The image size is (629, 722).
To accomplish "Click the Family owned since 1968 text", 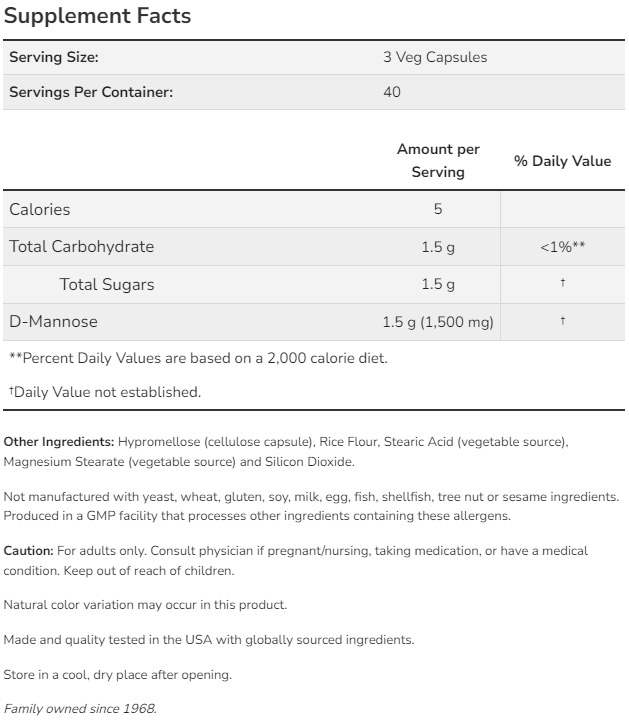I will 80,709.
